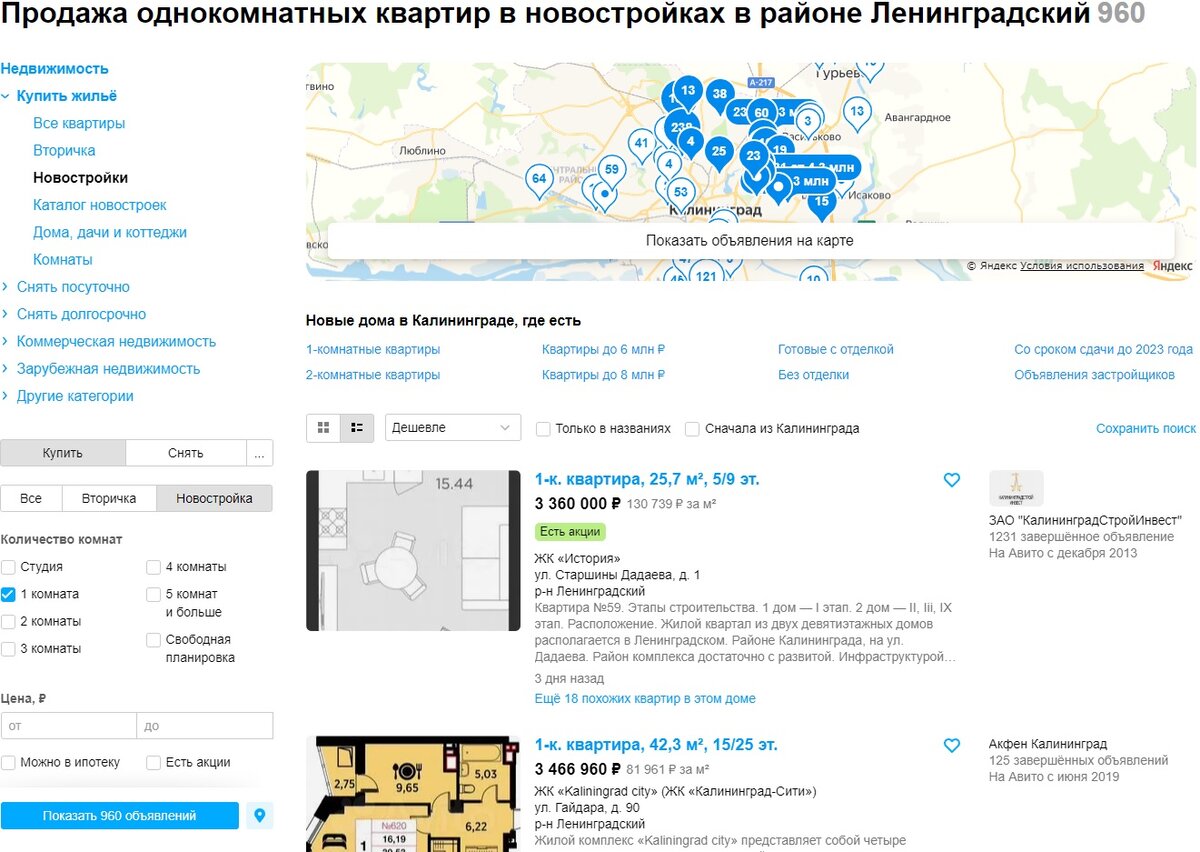The image size is (1200, 852).
Task: Uncheck the 1 комната checkbox
Action: click(8, 594)
